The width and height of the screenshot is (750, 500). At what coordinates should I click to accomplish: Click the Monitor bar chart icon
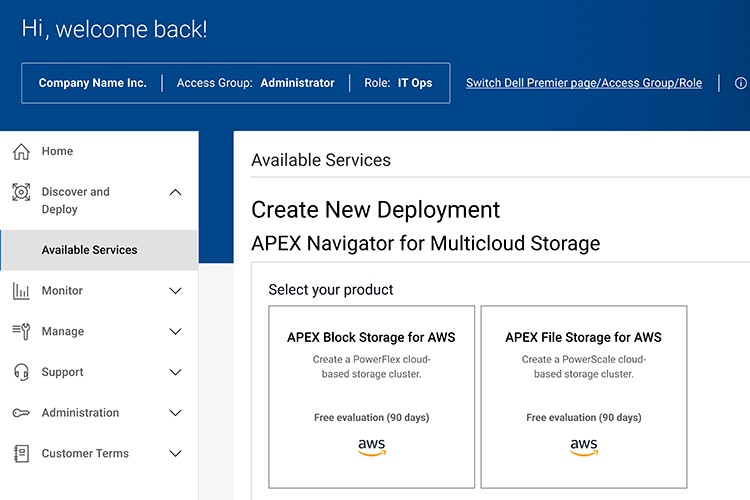[x=21, y=291]
